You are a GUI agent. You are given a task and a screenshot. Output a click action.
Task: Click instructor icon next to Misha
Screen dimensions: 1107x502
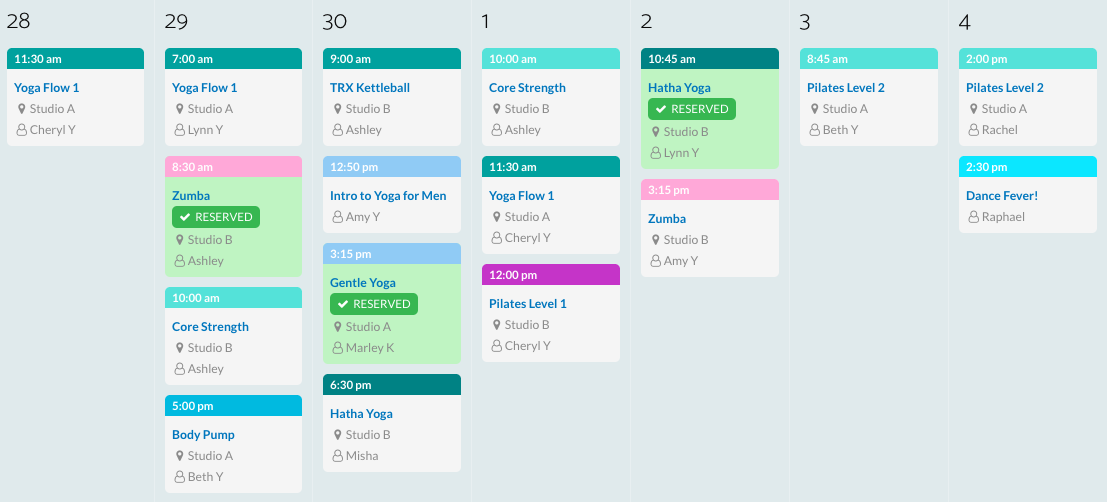337,456
